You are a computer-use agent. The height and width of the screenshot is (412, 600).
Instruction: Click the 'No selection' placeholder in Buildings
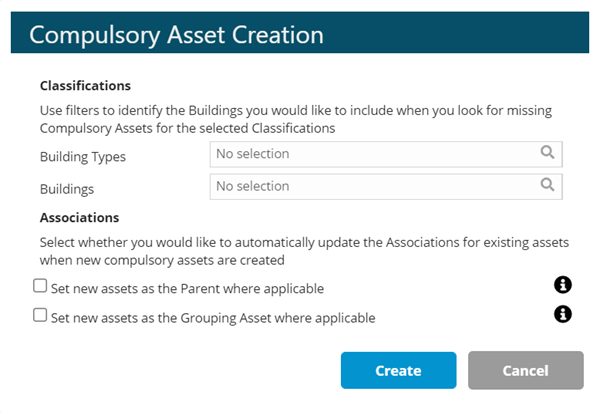(x=253, y=186)
